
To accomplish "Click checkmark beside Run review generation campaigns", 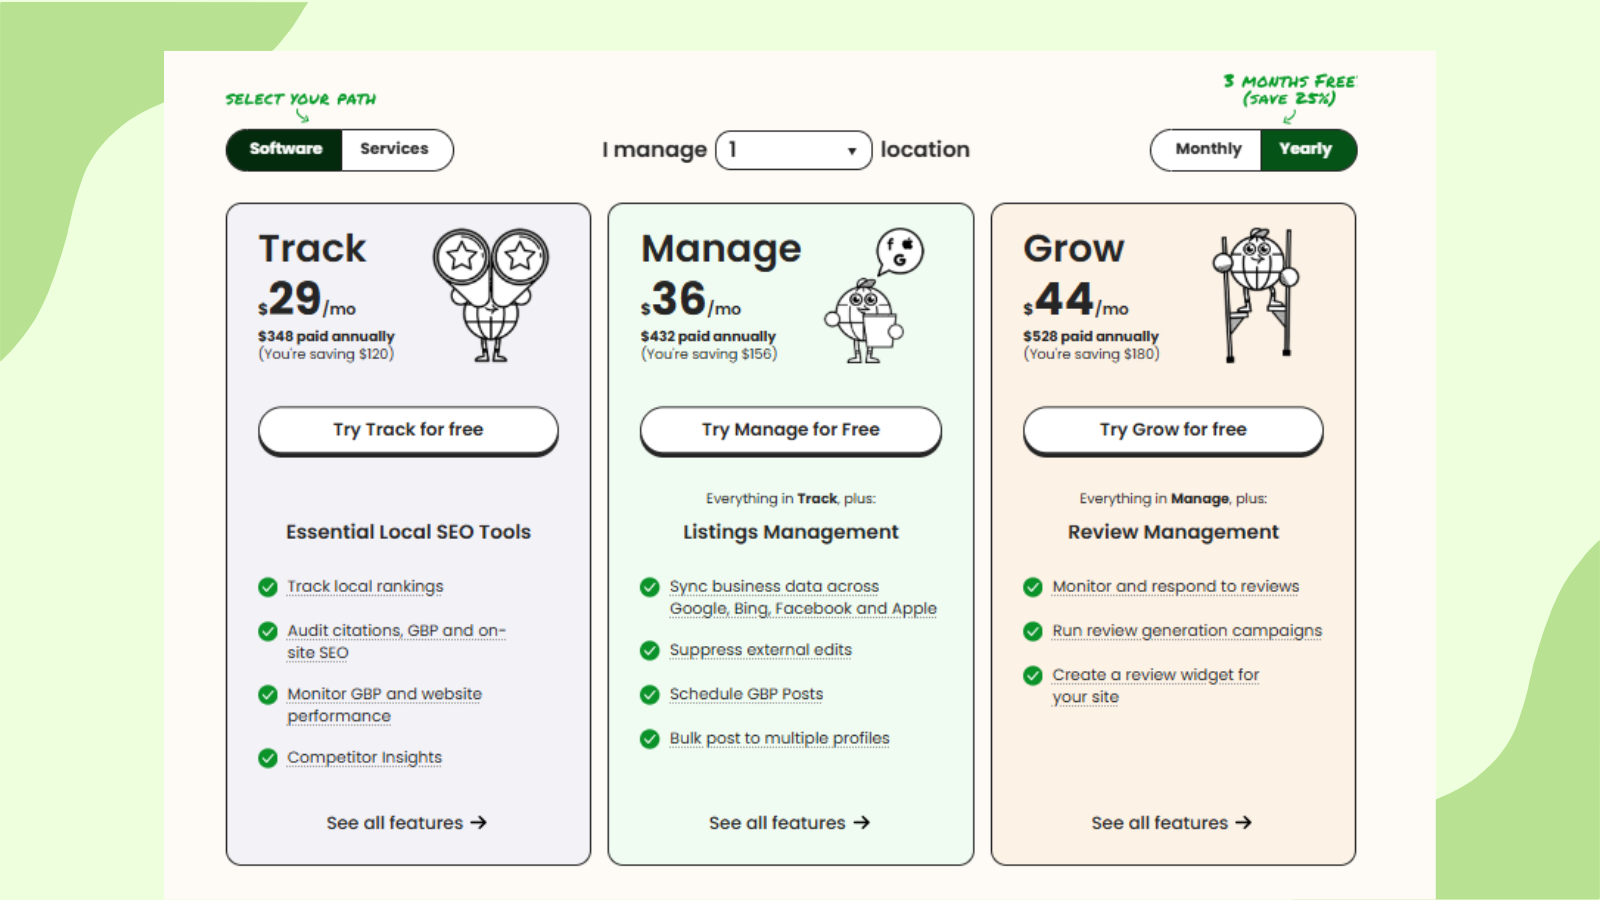I will coord(1033,631).
